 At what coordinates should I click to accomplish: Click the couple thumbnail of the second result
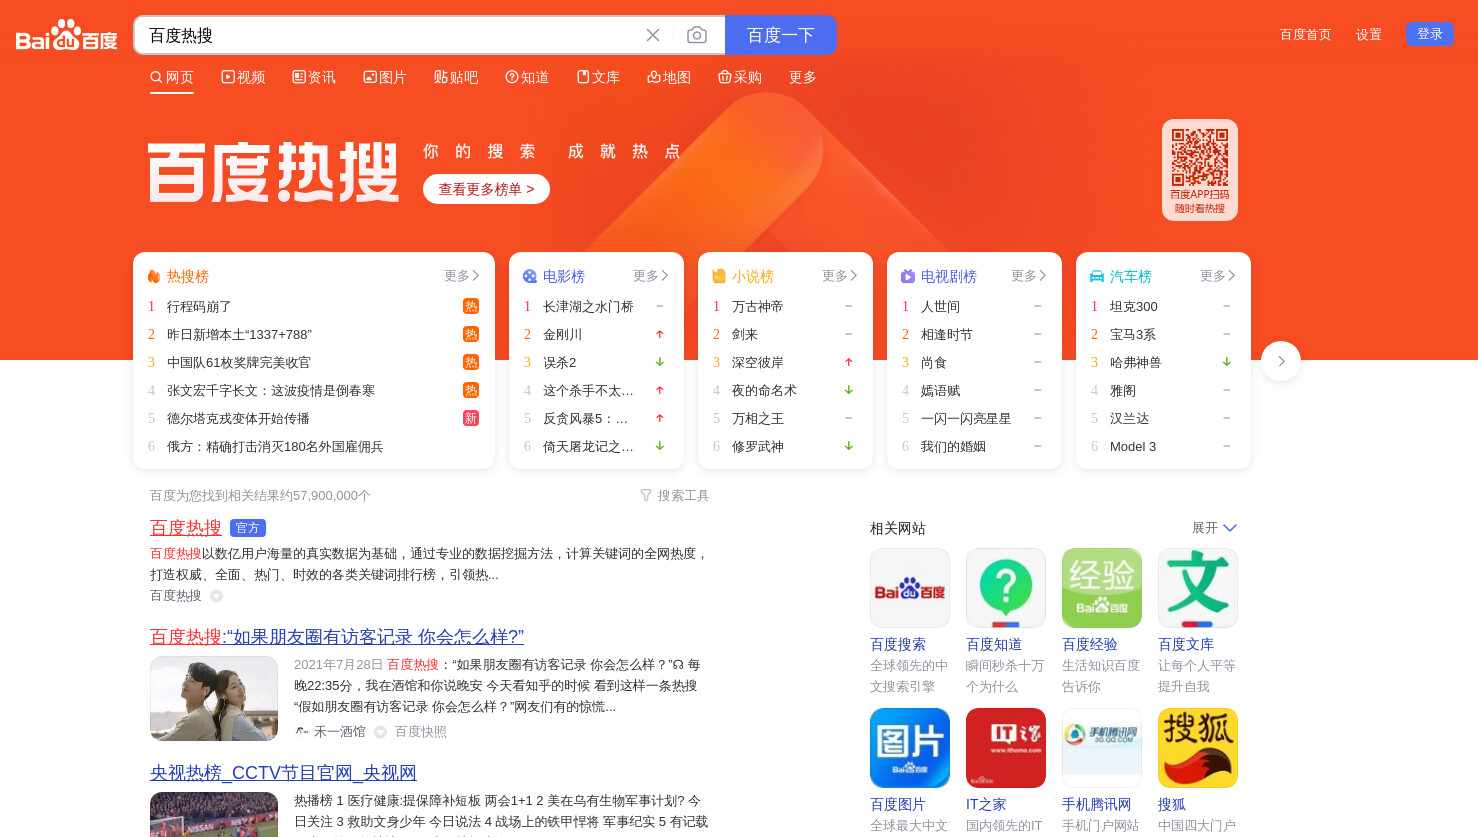tap(214, 698)
